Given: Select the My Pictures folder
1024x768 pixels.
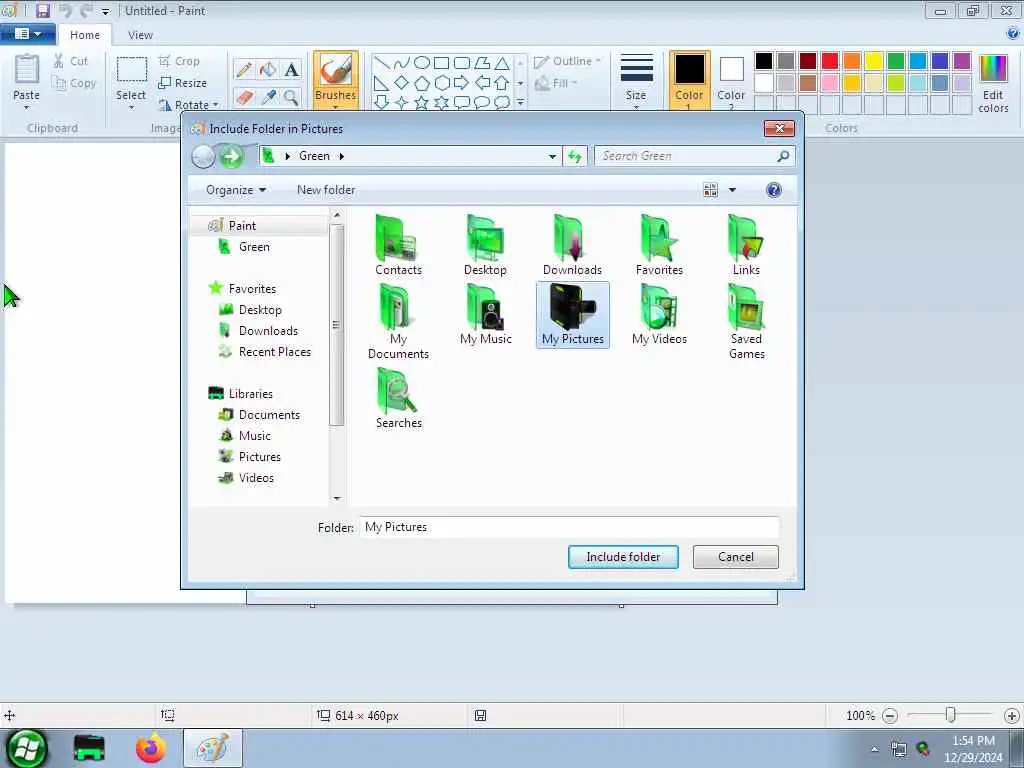Looking at the screenshot, I should 573,315.
